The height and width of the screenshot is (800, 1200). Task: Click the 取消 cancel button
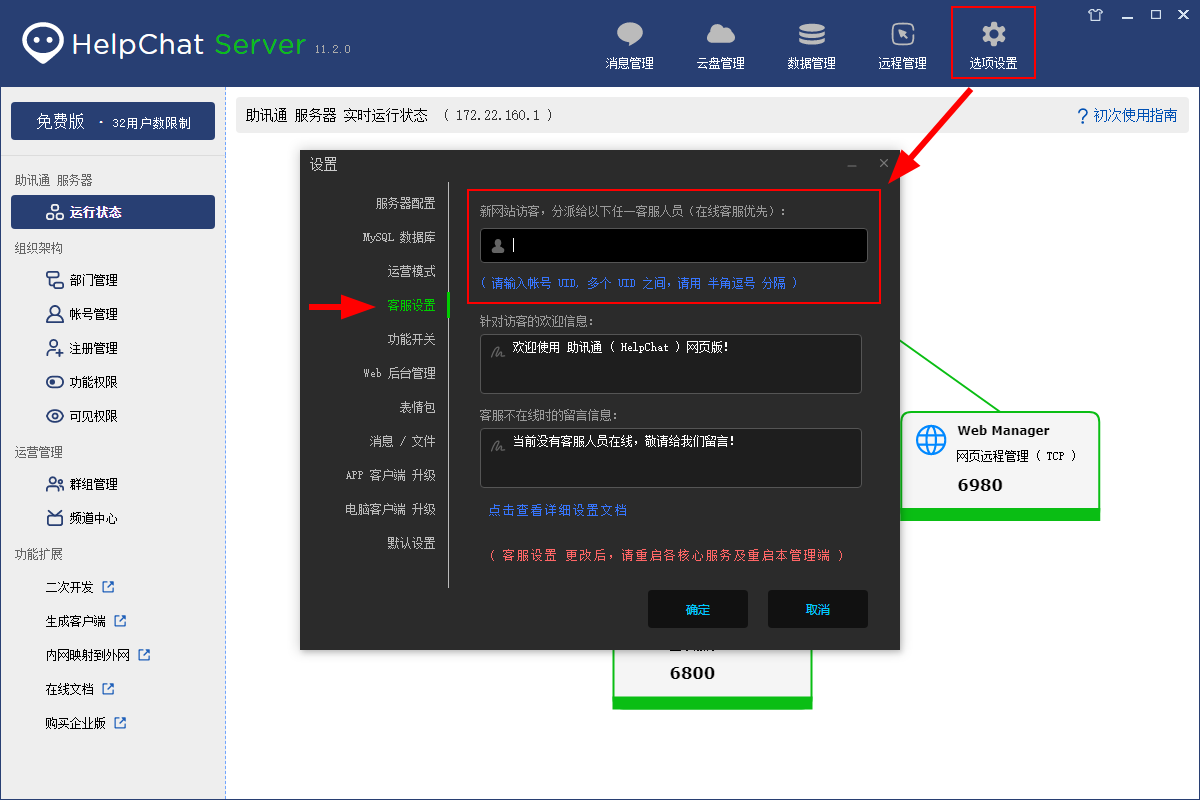(818, 609)
